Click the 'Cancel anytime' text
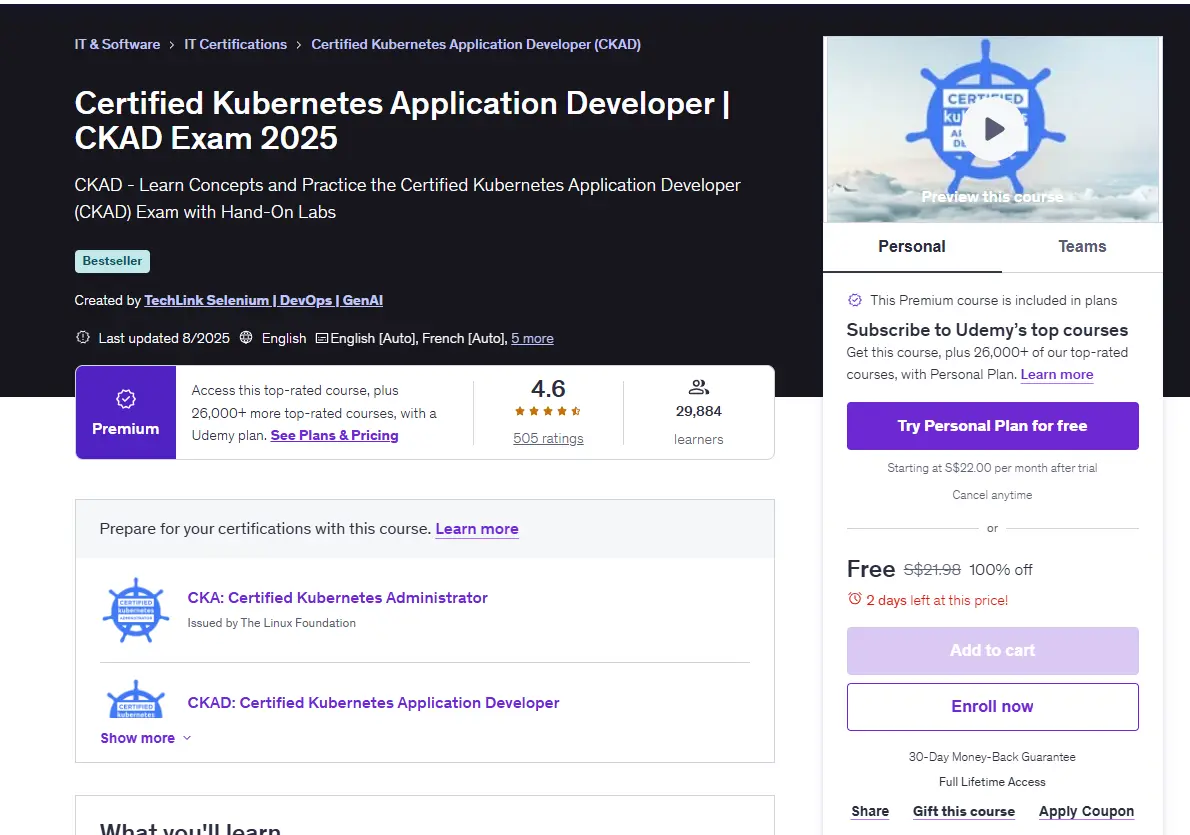This screenshot has width=1190, height=835. (992, 495)
